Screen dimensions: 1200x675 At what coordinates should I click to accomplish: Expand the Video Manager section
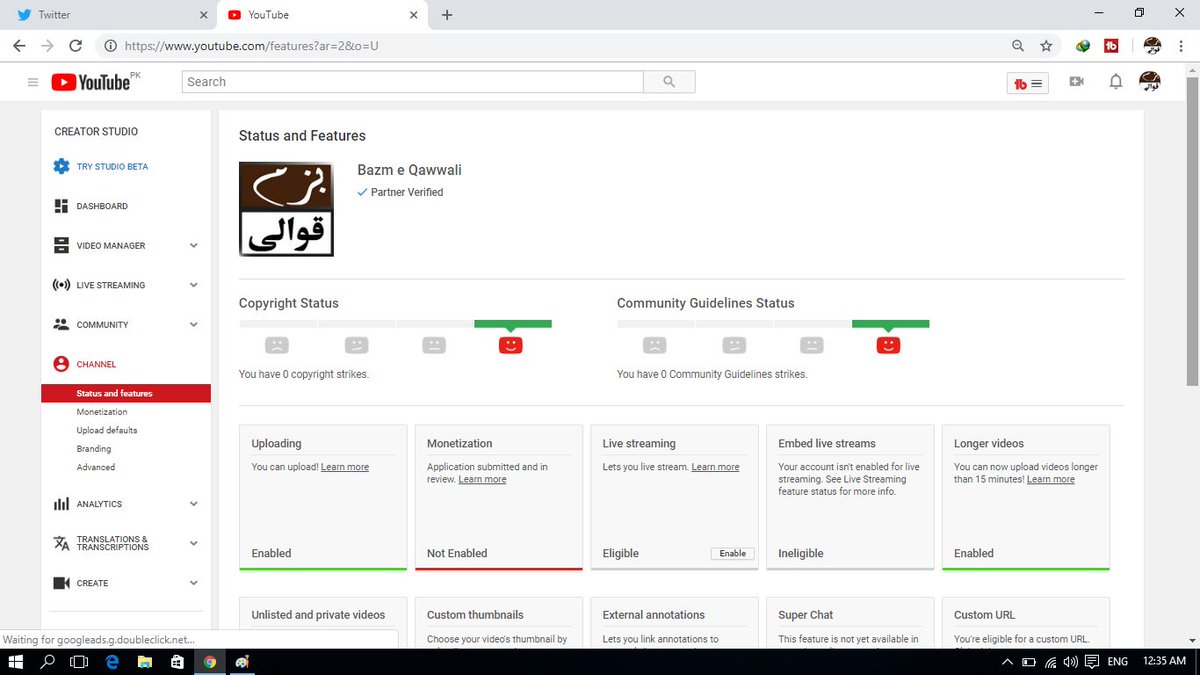coord(194,245)
